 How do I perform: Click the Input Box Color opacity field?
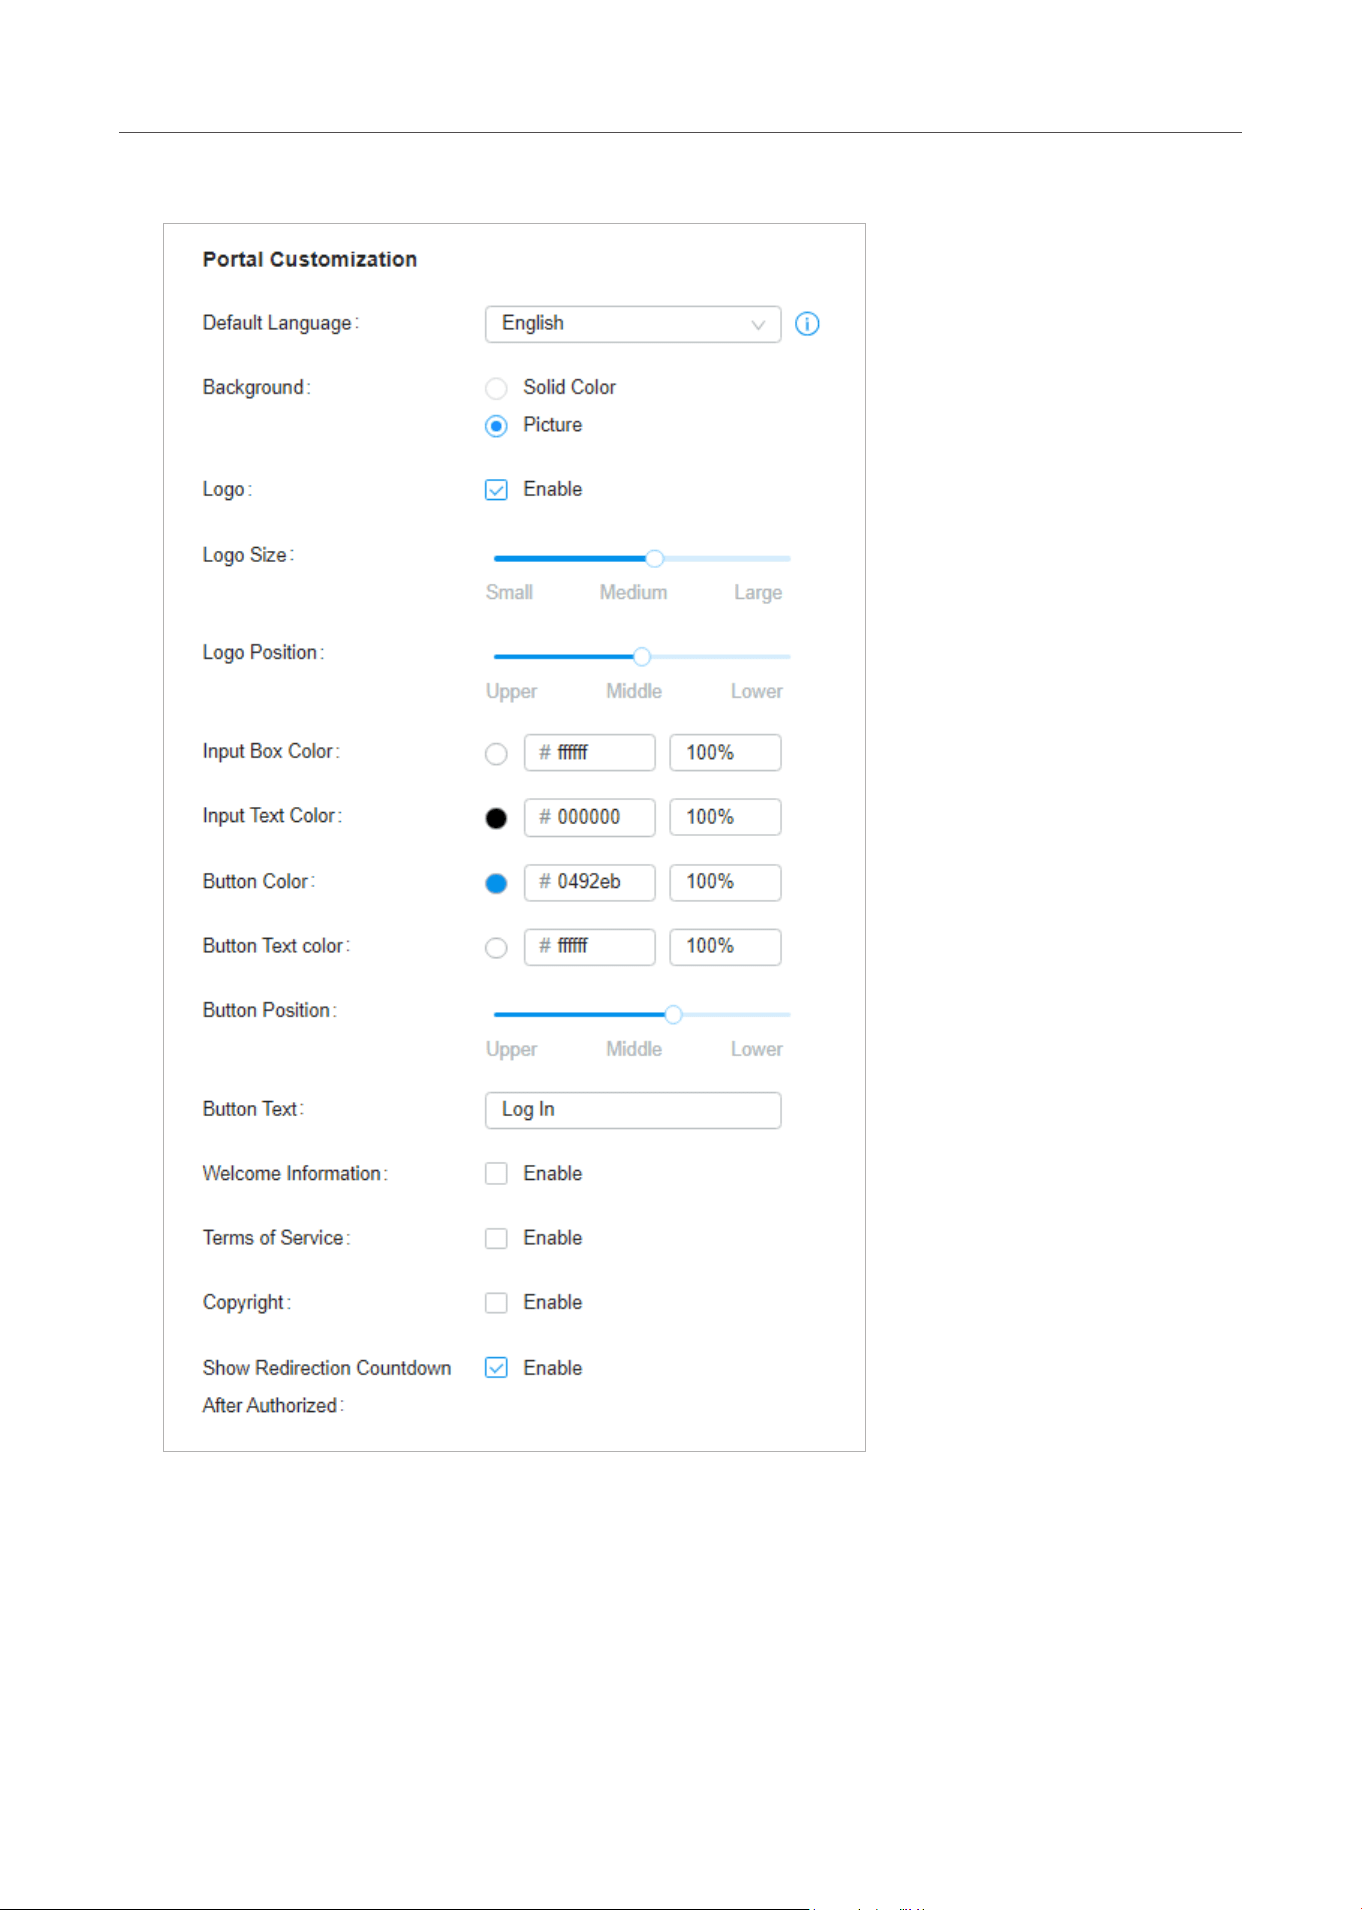(725, 753)
